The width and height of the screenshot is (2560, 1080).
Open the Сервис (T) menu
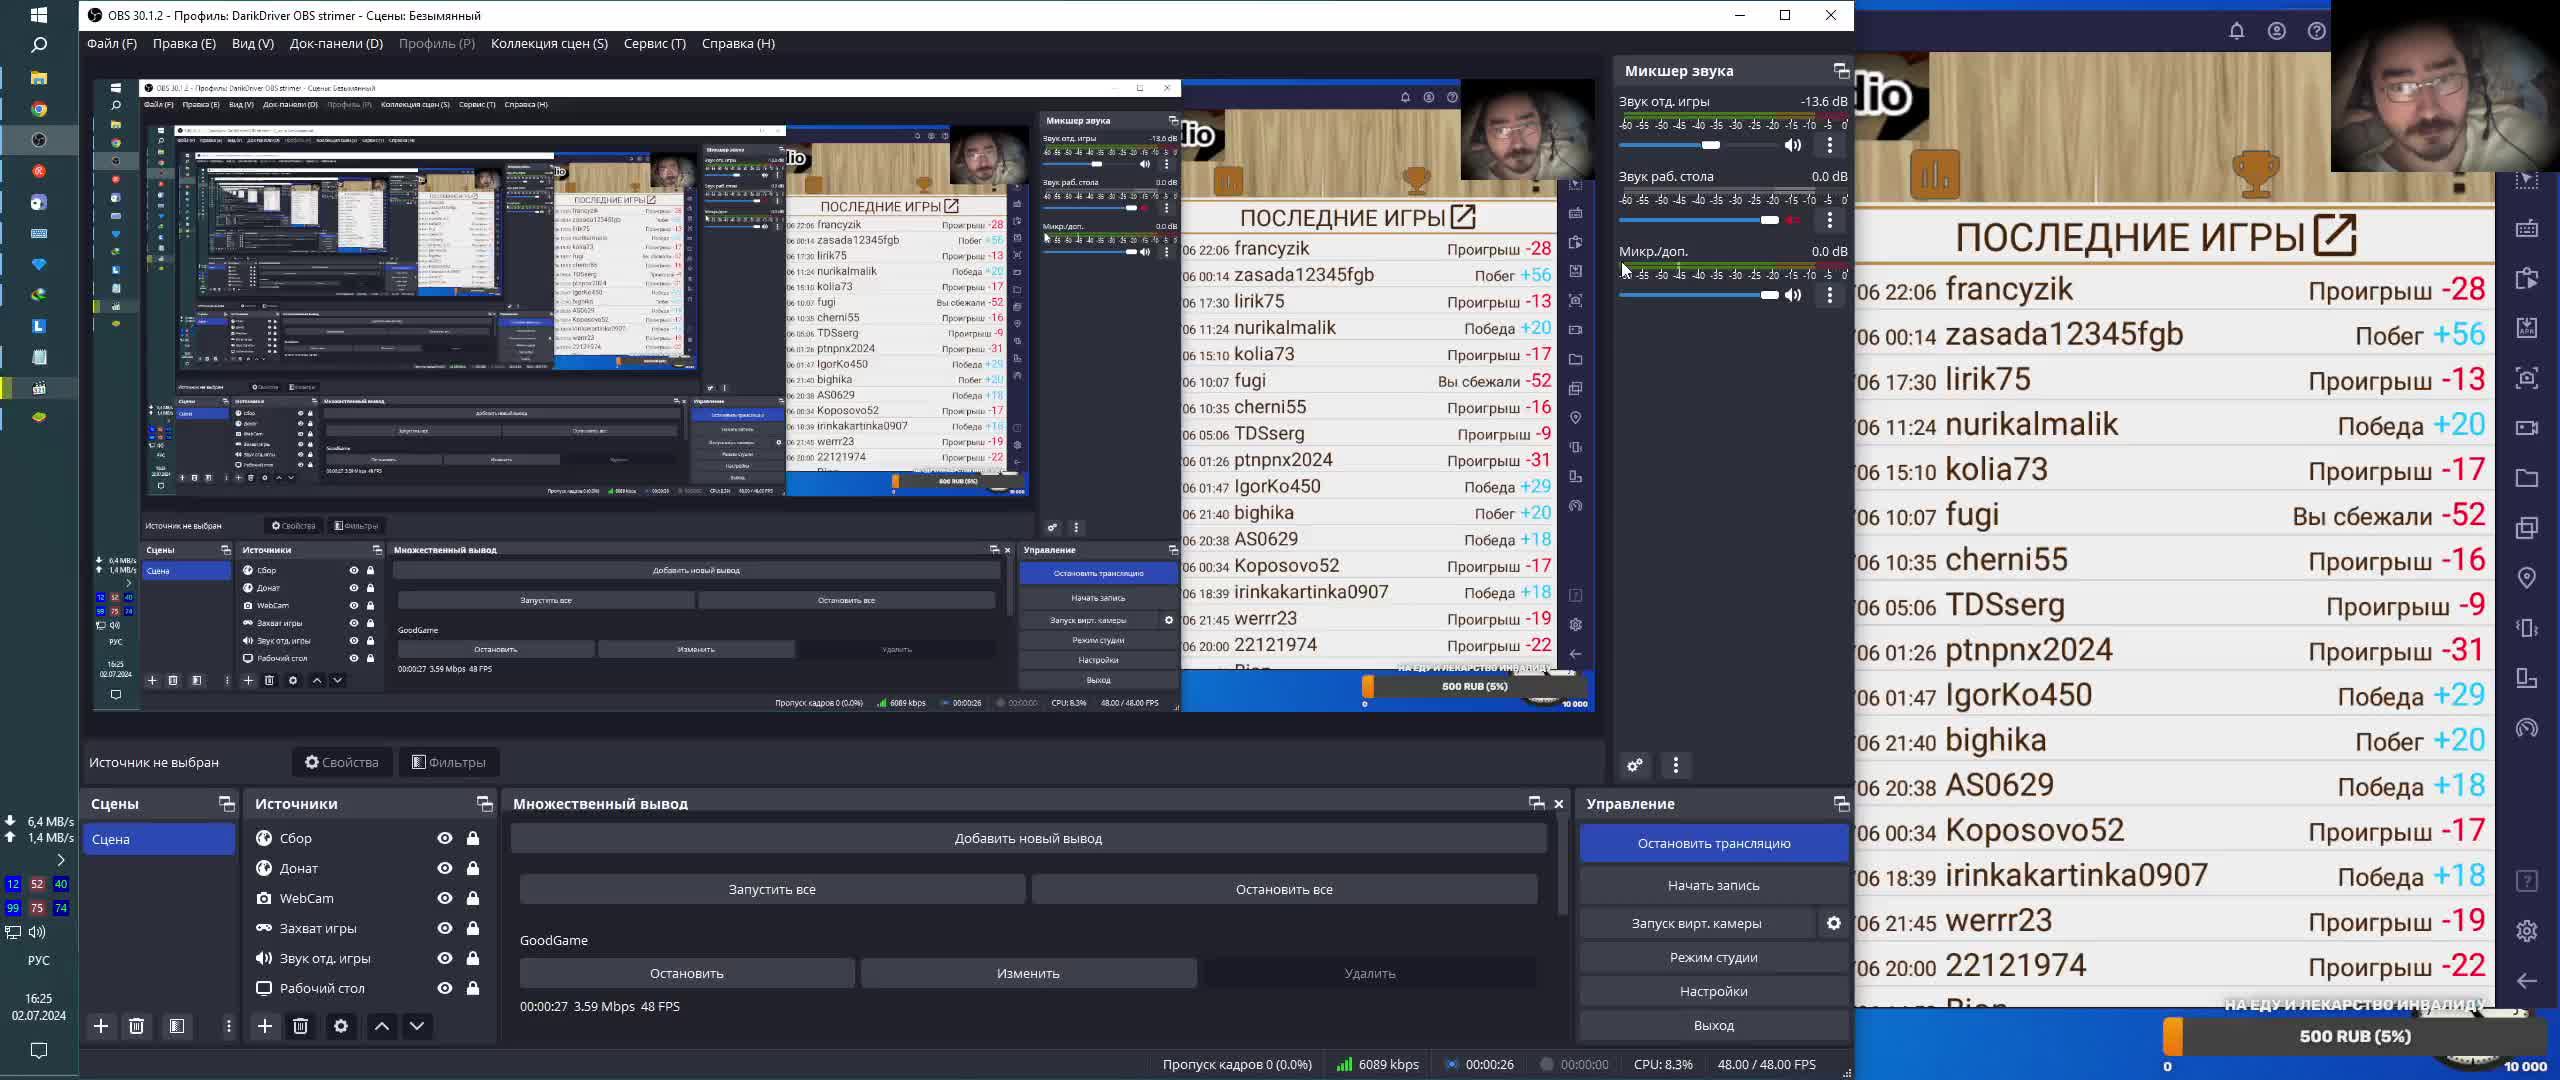pos(654,43)
